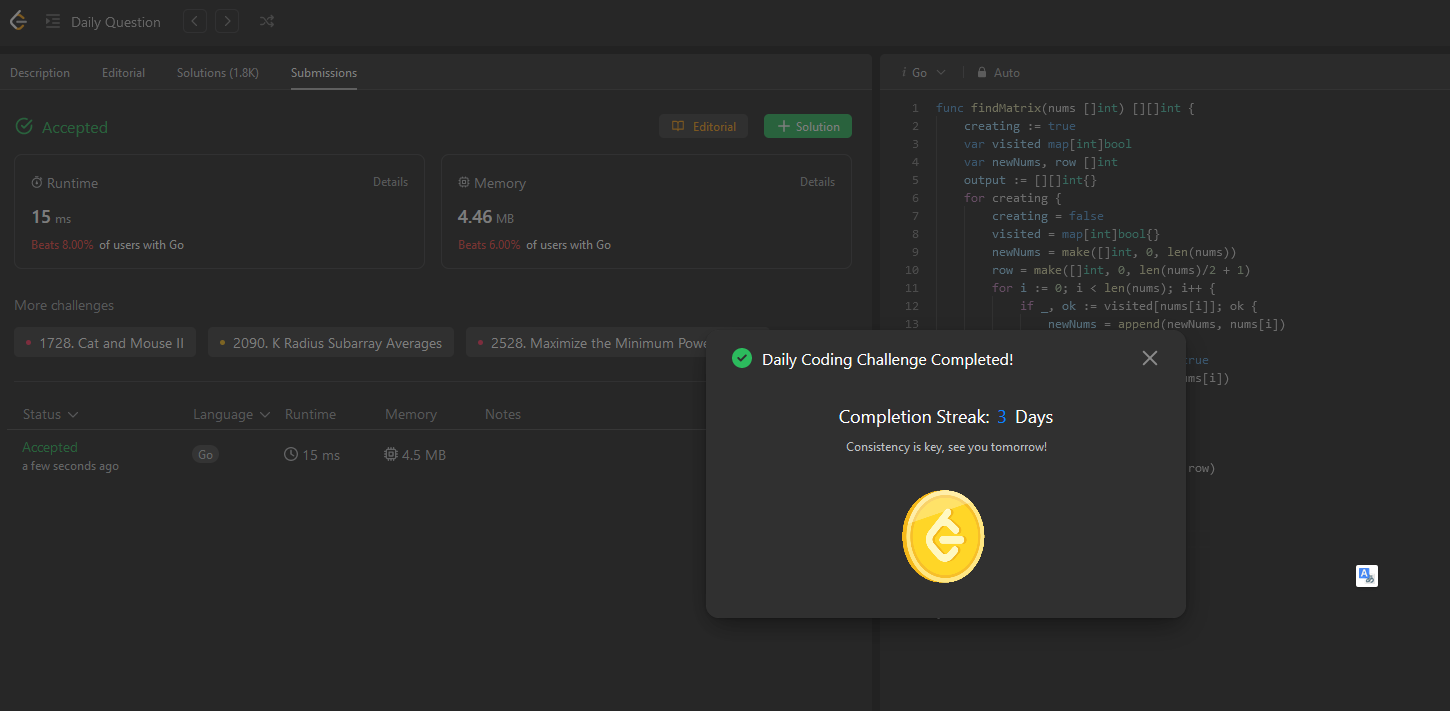Screen dimensions: 1450x711
Task: Expand the Language filter dropdown
Action: (231, 414)
